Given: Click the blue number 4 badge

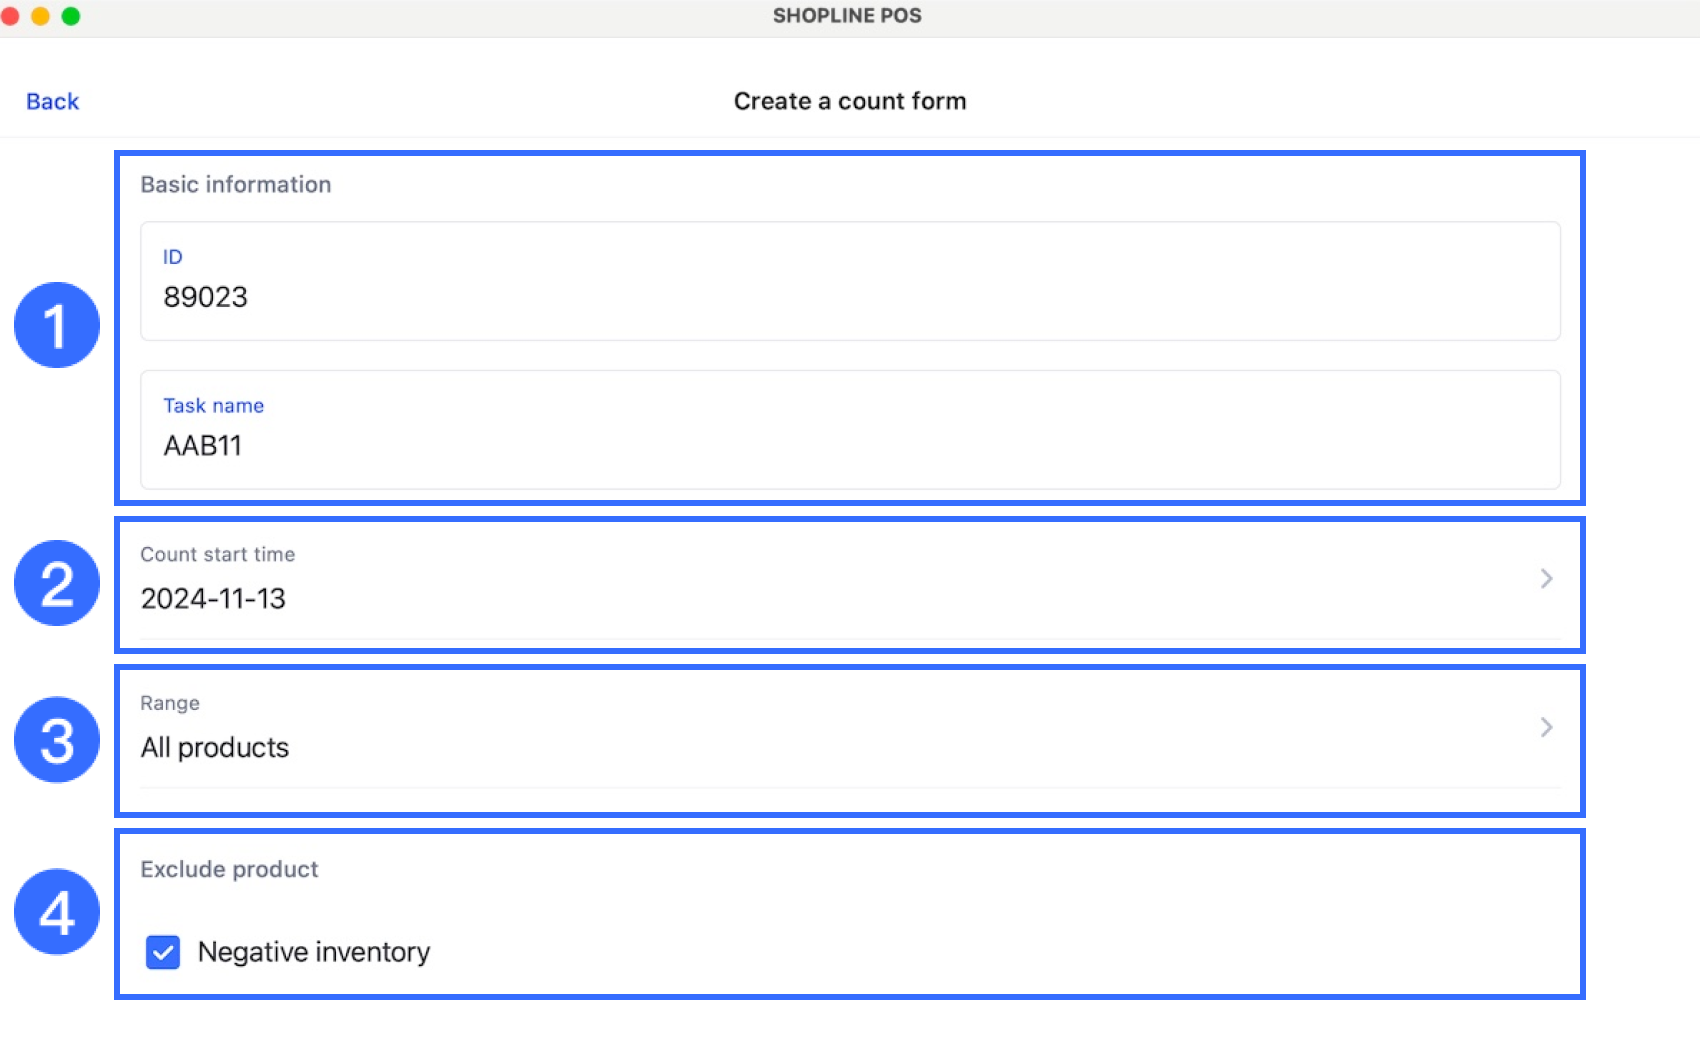Looking at the screenshot, I should 57,912.
